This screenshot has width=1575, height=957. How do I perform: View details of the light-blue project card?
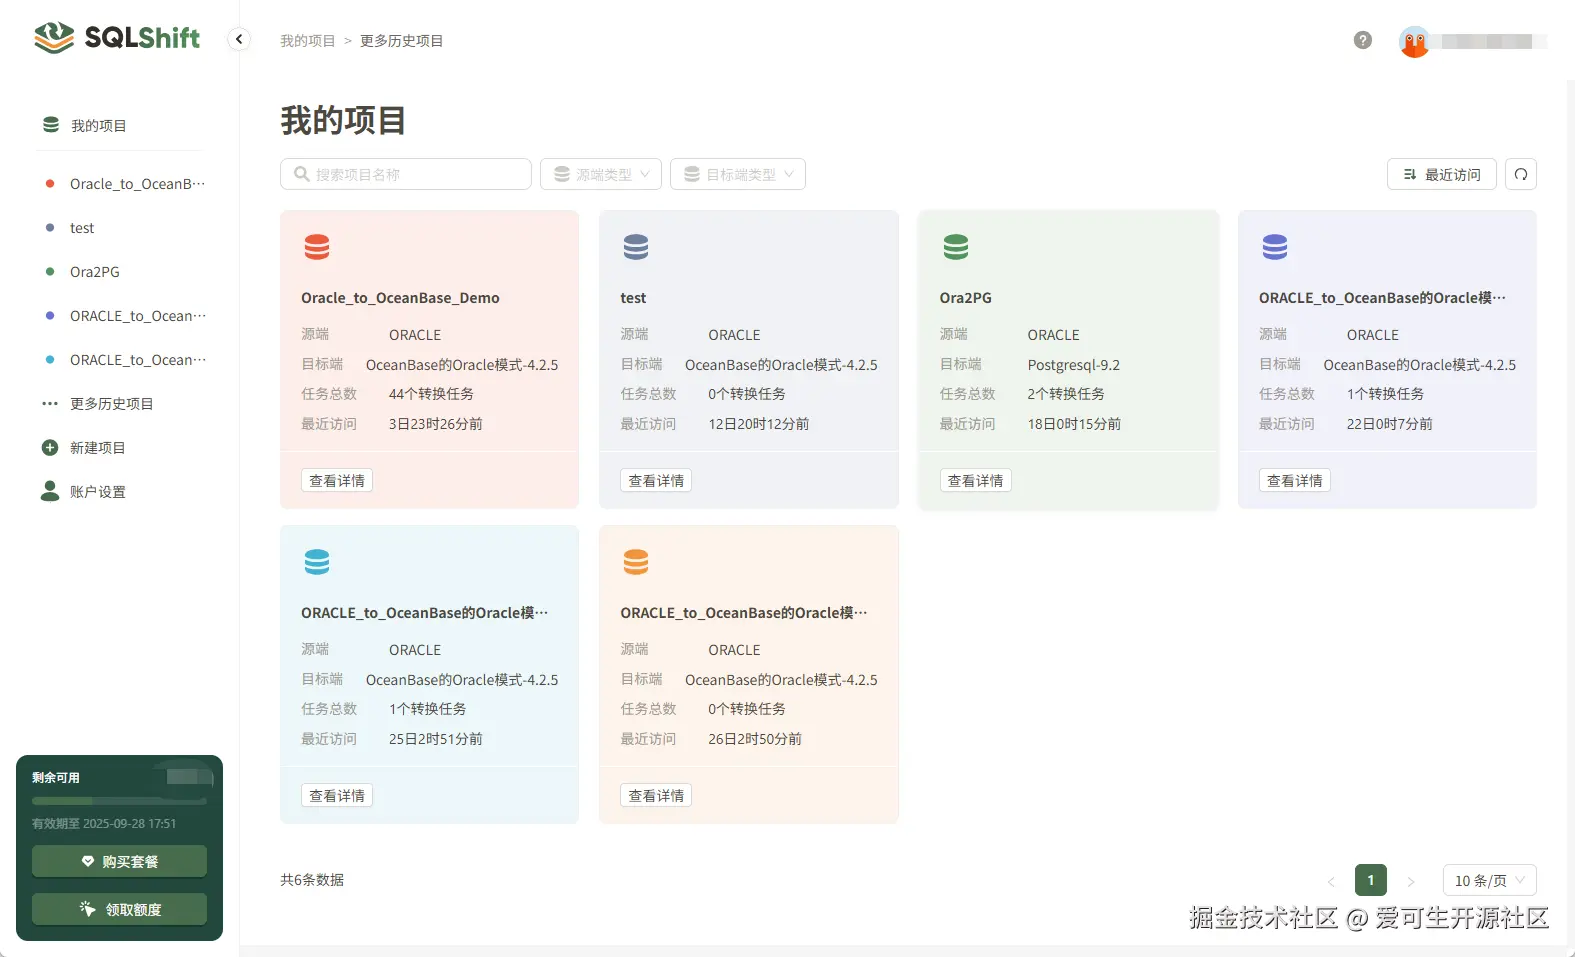(337, 796)
